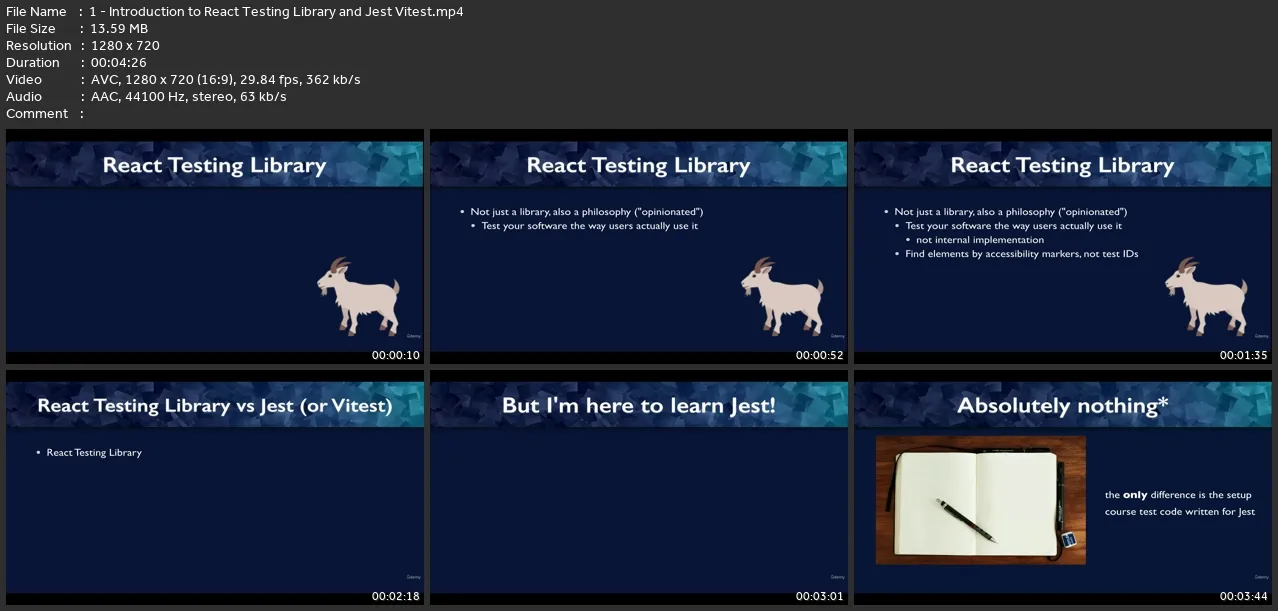
Task: Select the thumbnail frame at 00:02:18
Action: 215,487
